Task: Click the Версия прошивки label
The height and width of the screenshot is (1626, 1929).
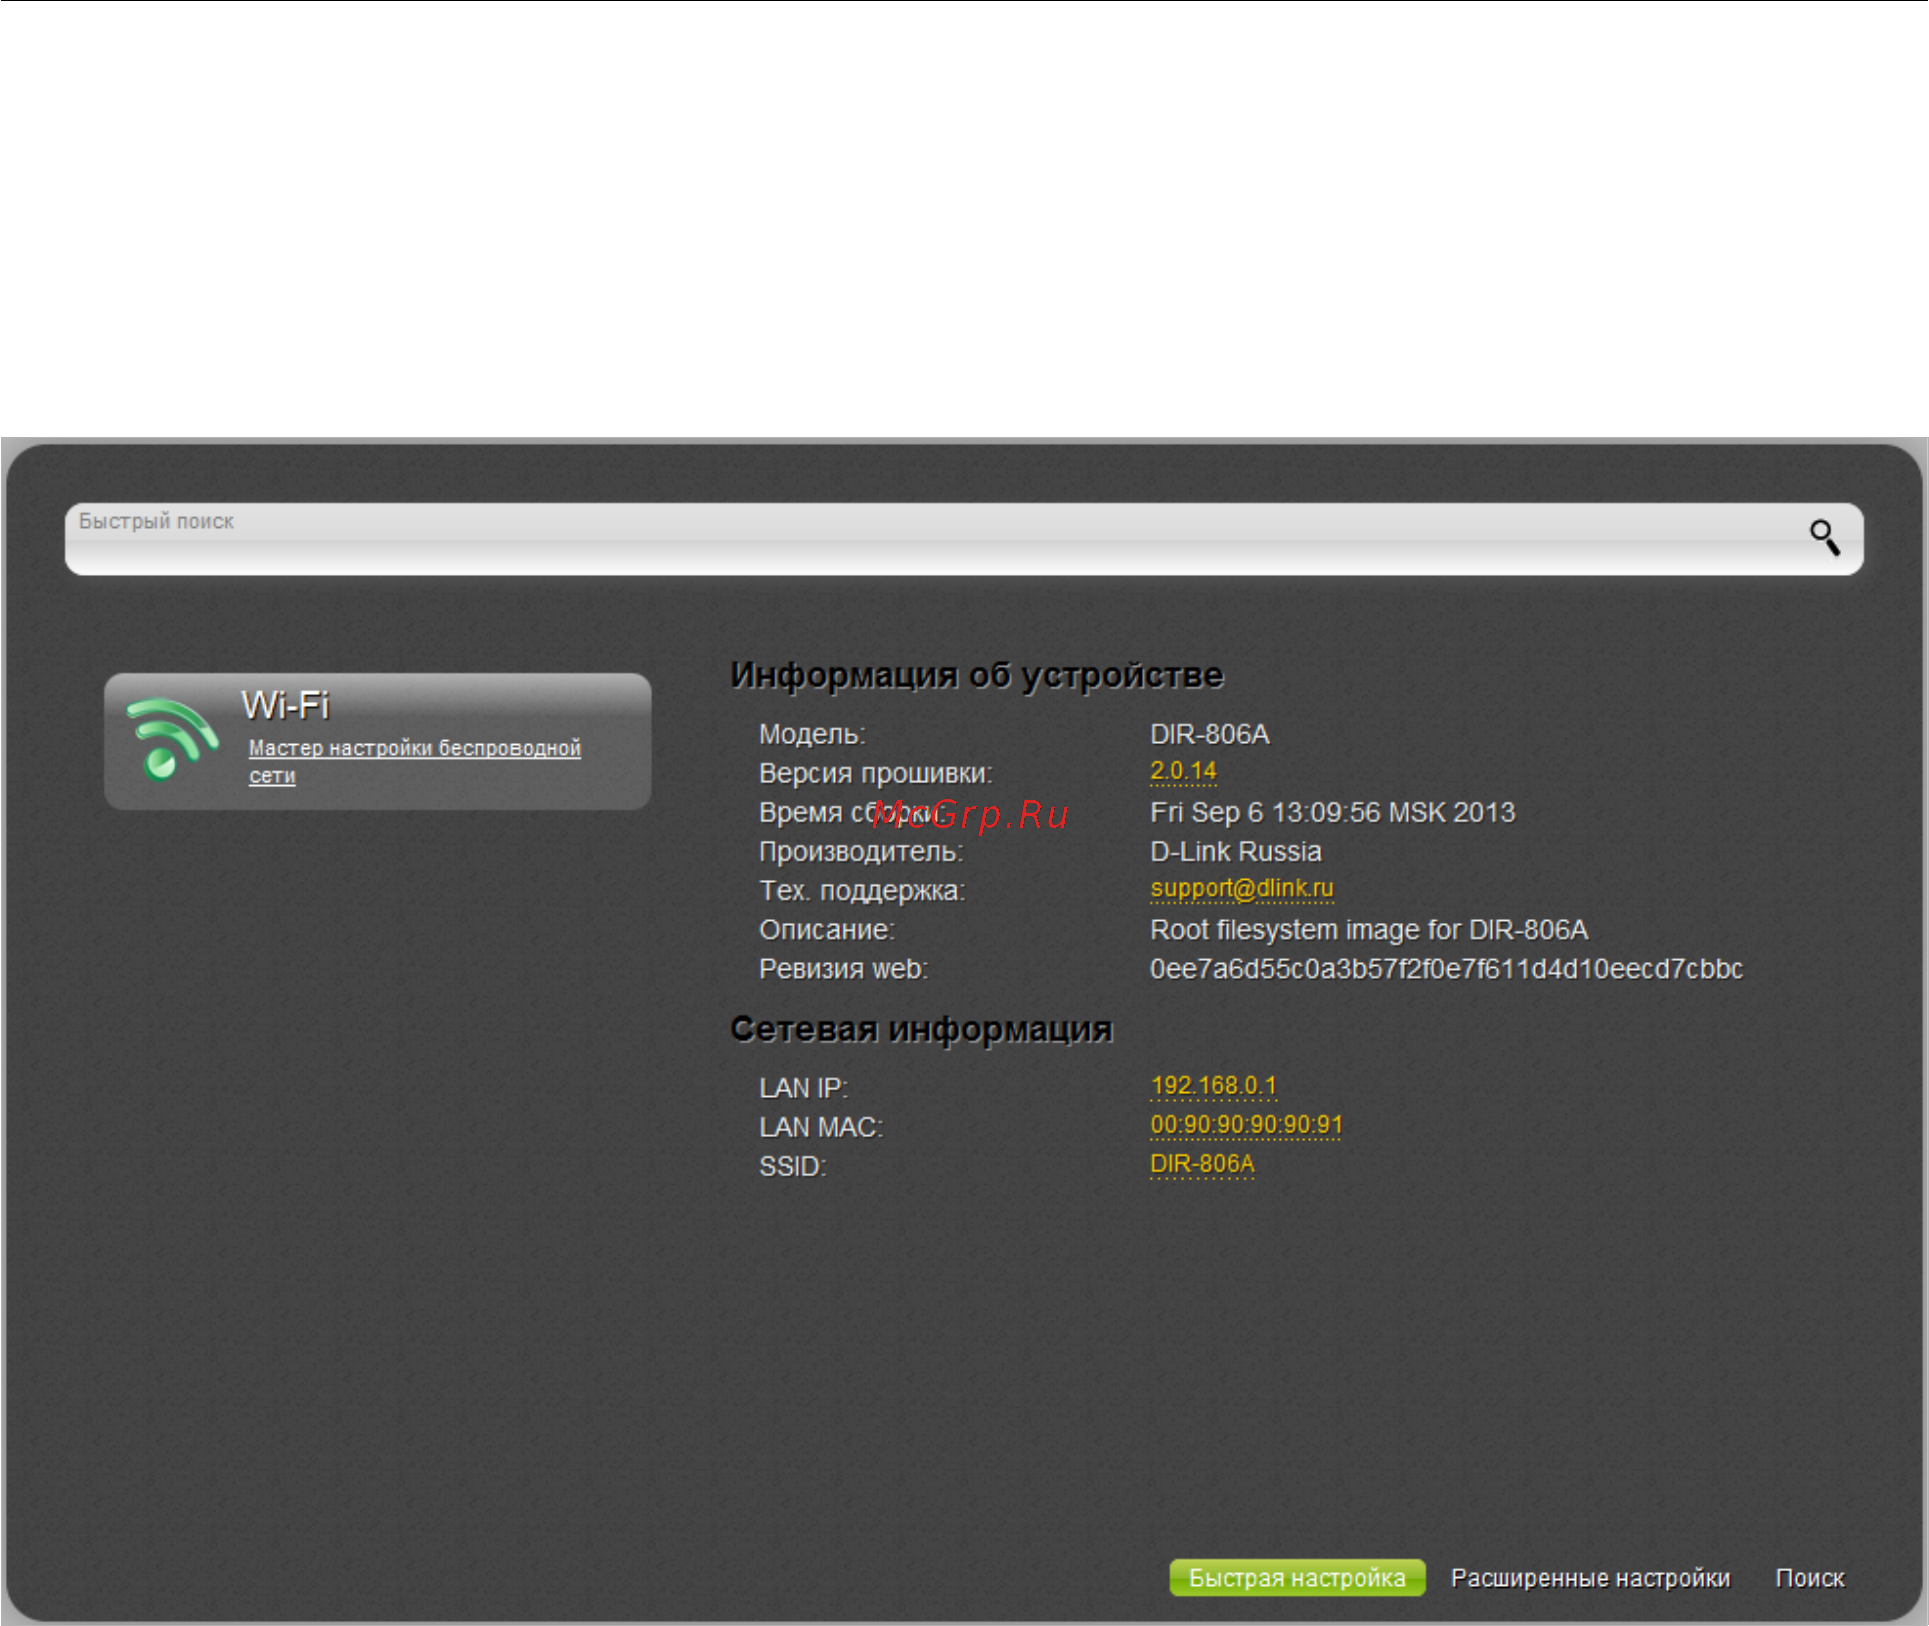Action: (876, 773)
